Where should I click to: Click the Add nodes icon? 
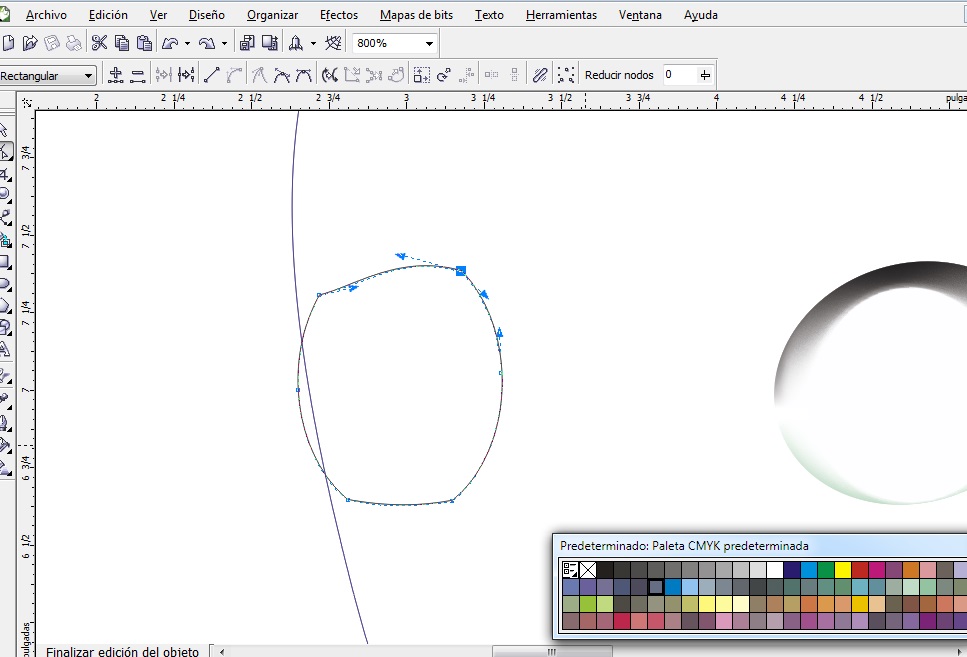coord(116,75)
